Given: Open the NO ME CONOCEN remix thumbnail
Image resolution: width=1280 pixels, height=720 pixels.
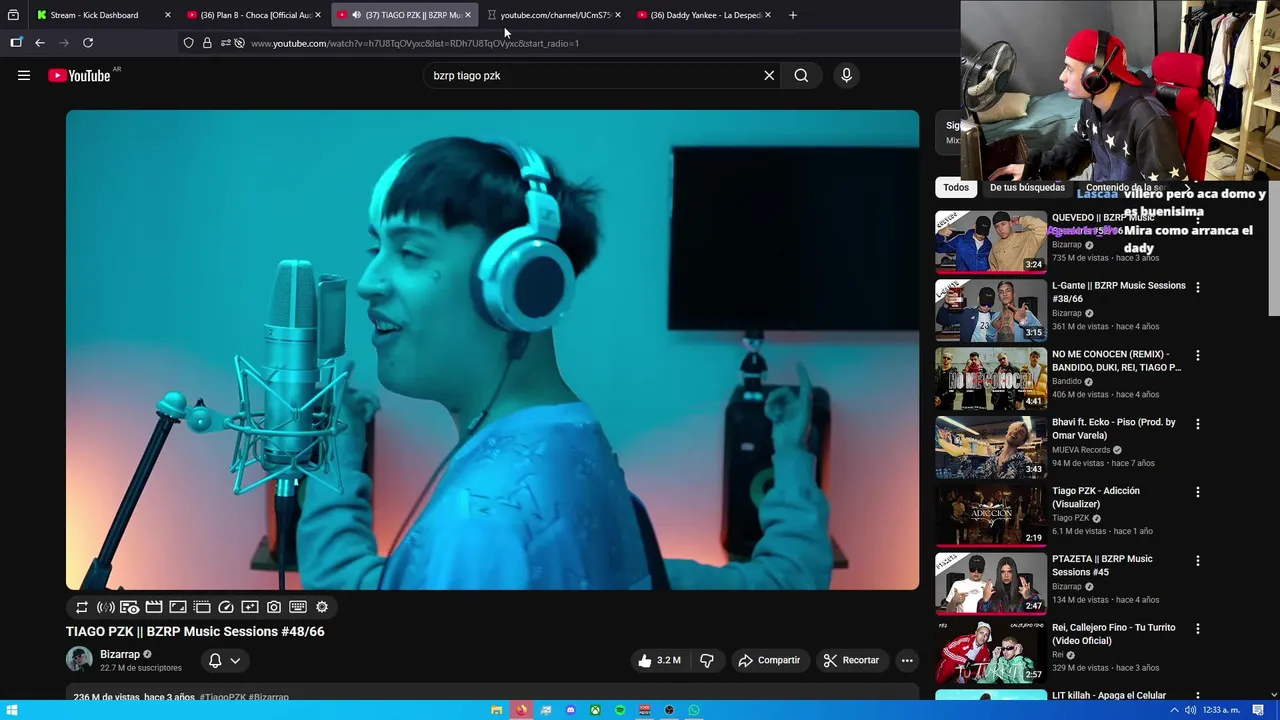Looking at the screenshot, I should pyautogui.click(x=990, y=378).
